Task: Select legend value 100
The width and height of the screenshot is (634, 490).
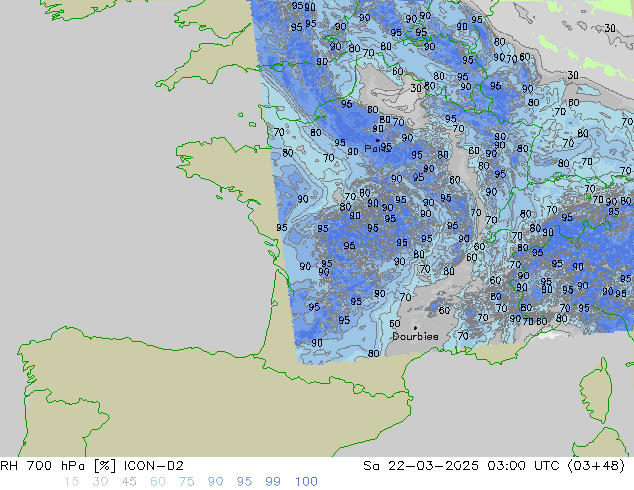Action: 306,482
